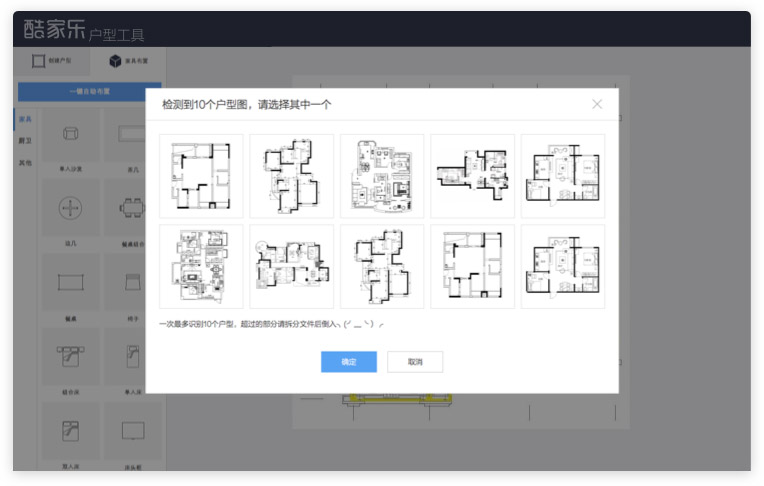
Task: Pick the 双人床 double bed icon
Action: (x=71, y=431)
